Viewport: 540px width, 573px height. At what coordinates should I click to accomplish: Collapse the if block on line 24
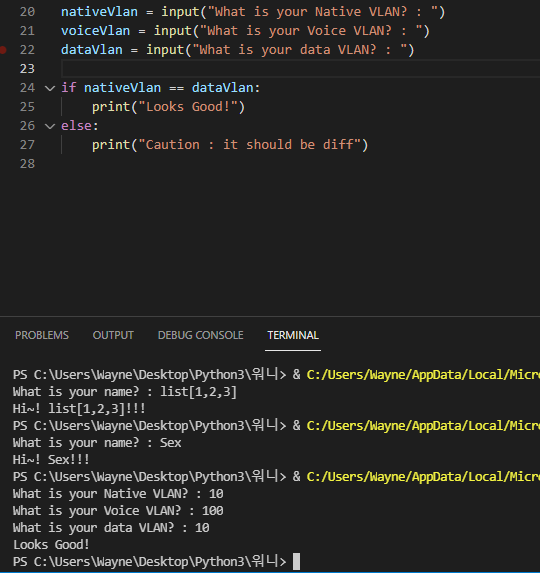(x=50, y=88)
